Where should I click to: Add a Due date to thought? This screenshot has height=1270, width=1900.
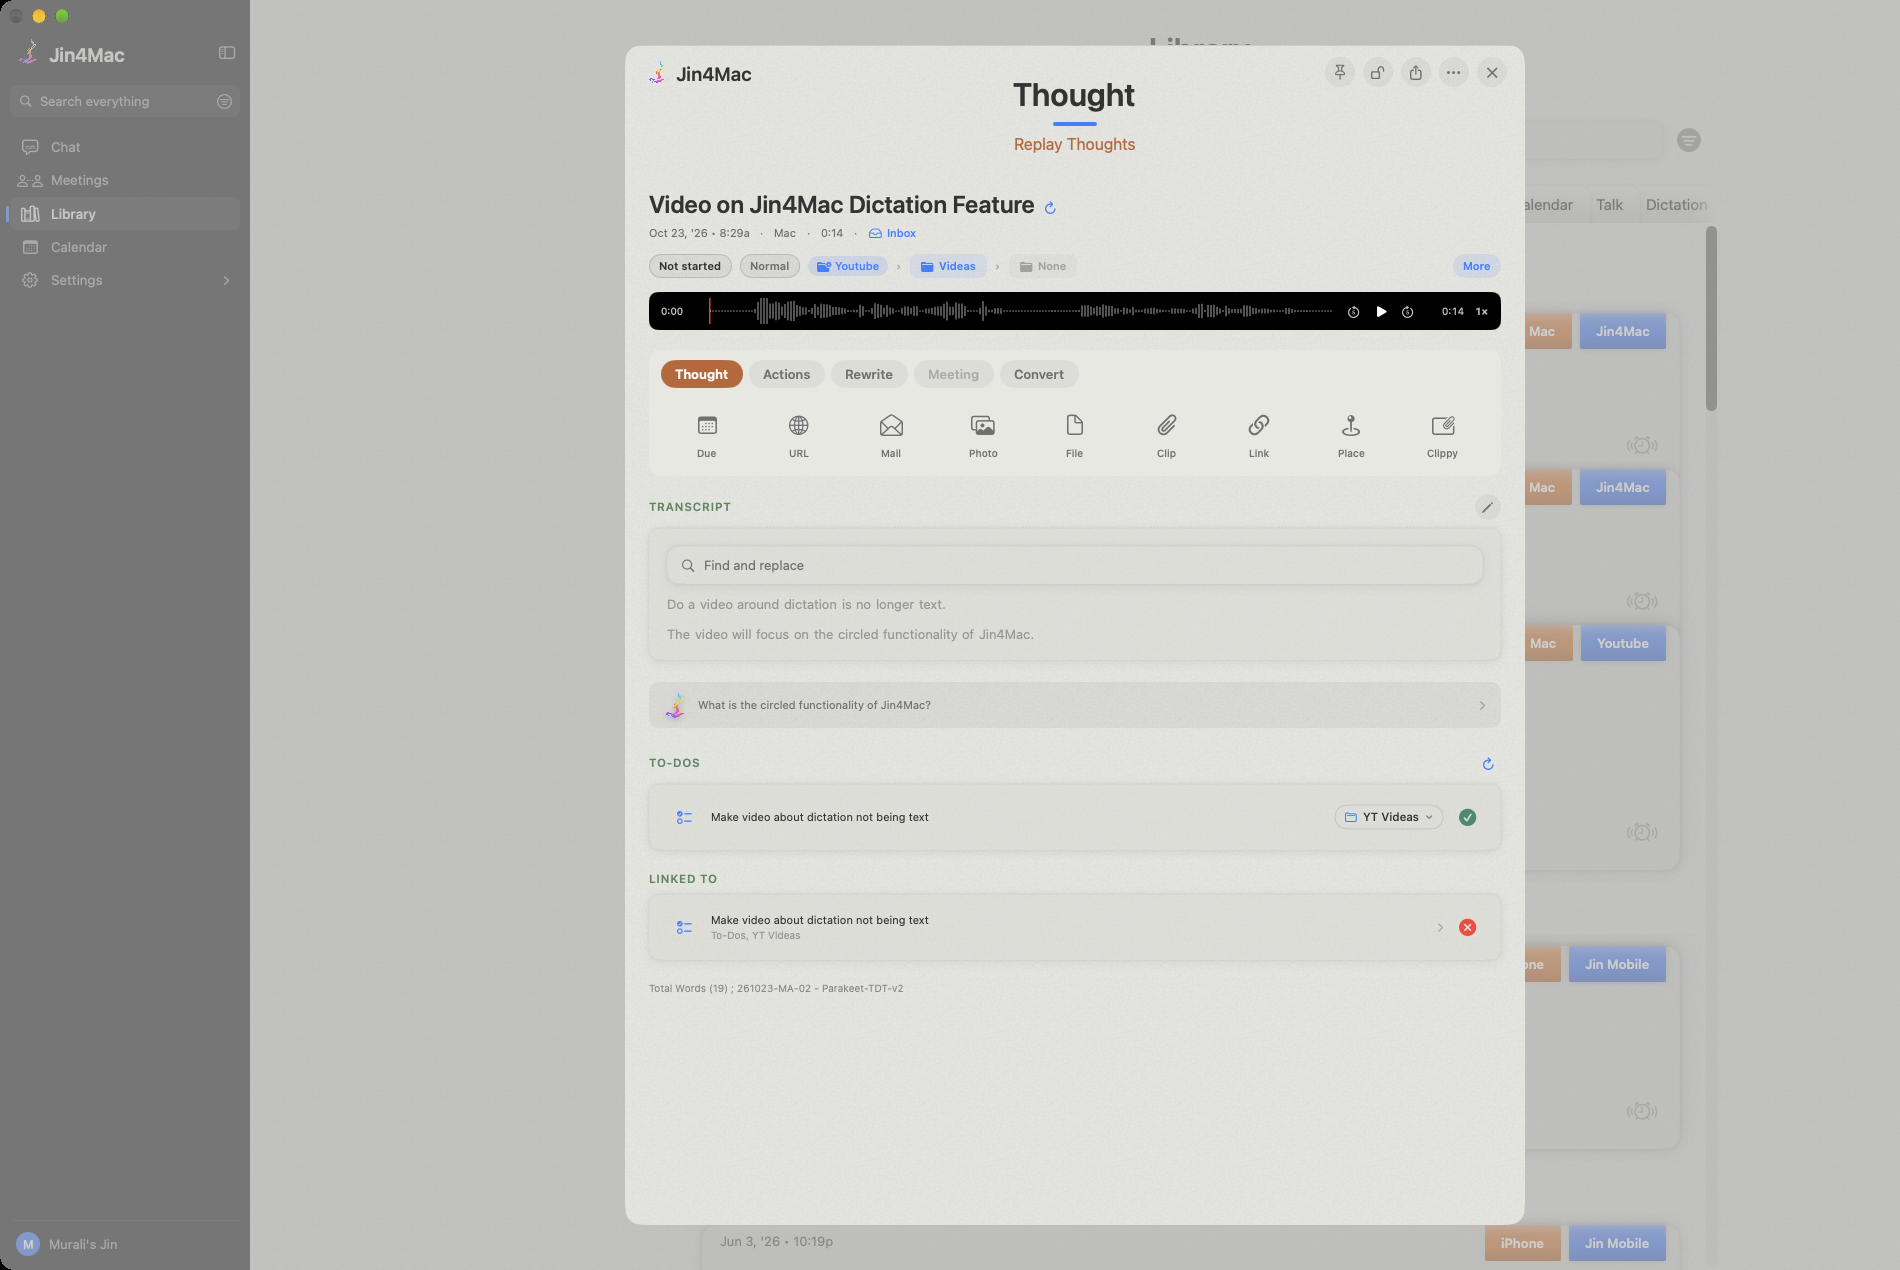coord(707,436)
